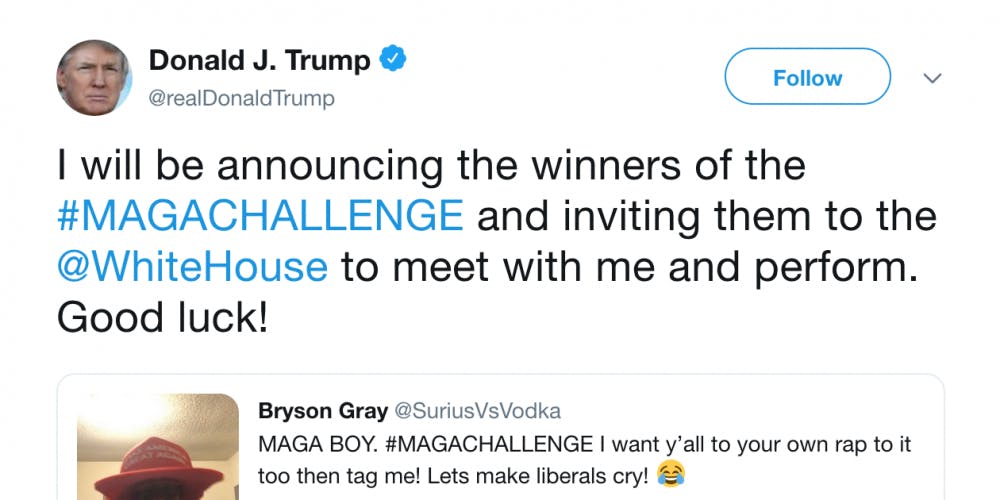The height and width of the screenshot is (500, 1000).
Task: Open the @WhiteHouse mention link
Action: (x=192, y=266)
